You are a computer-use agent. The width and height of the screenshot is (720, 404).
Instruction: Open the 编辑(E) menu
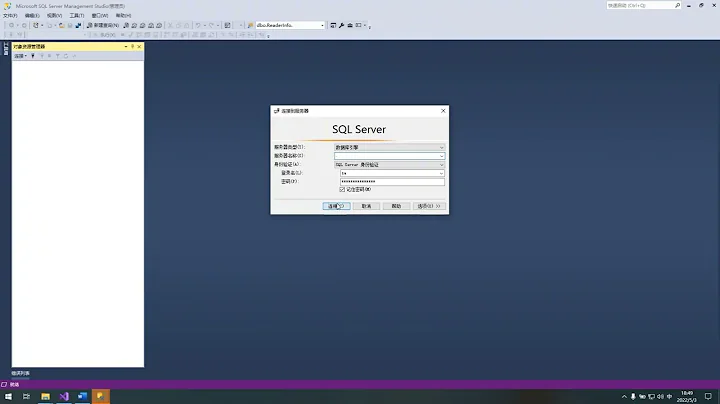32,16
